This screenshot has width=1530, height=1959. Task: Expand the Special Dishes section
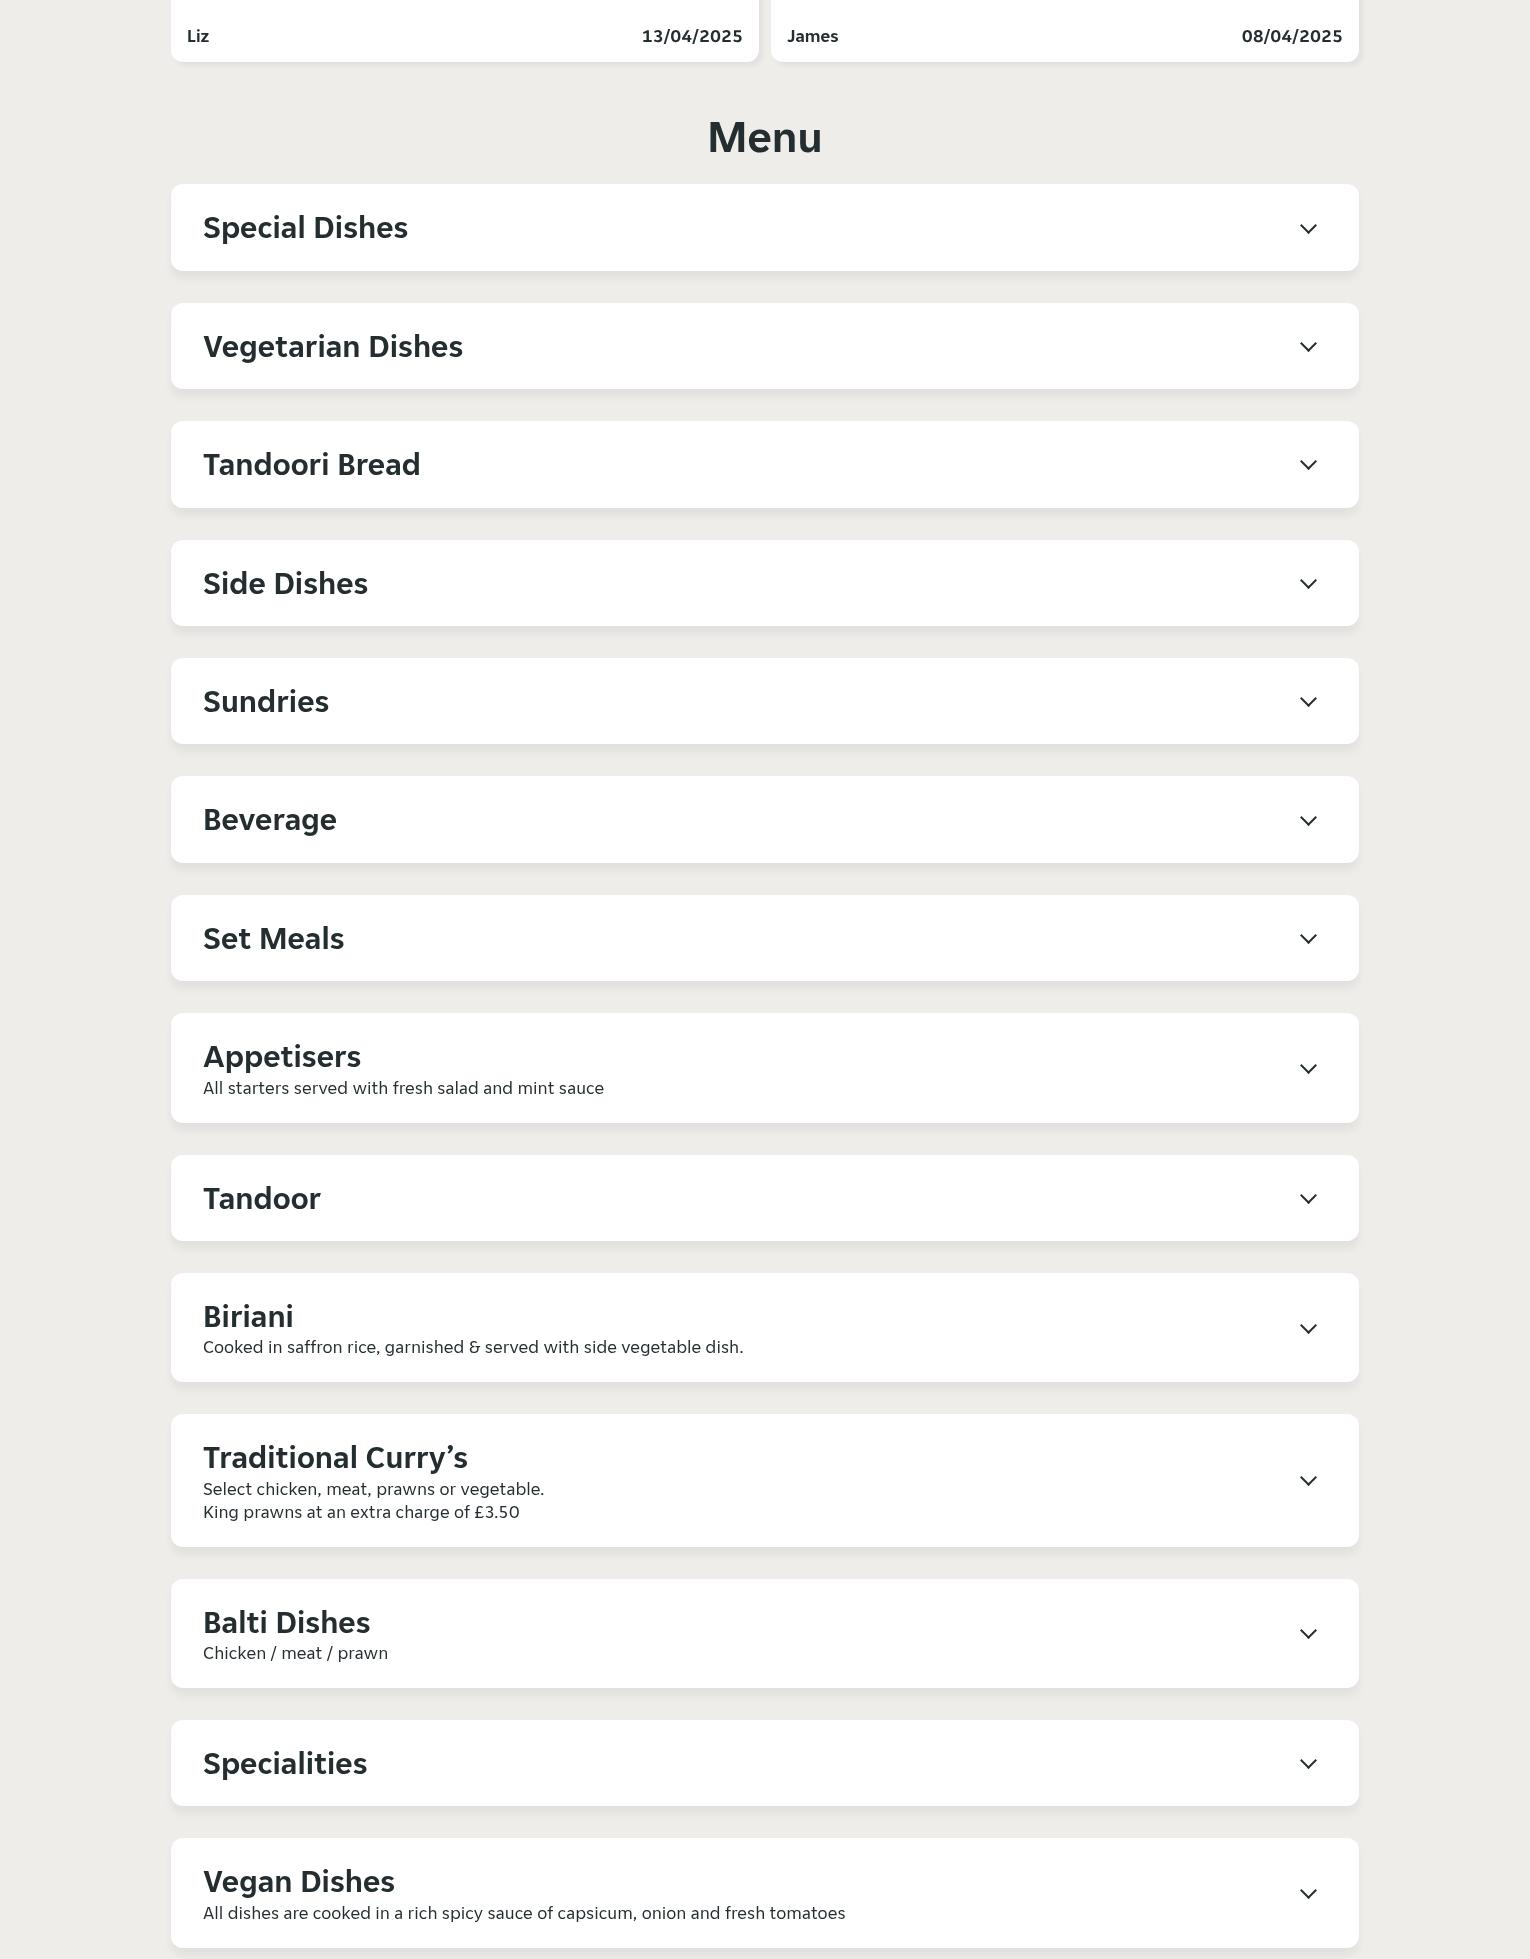(x=1308, y=228)
